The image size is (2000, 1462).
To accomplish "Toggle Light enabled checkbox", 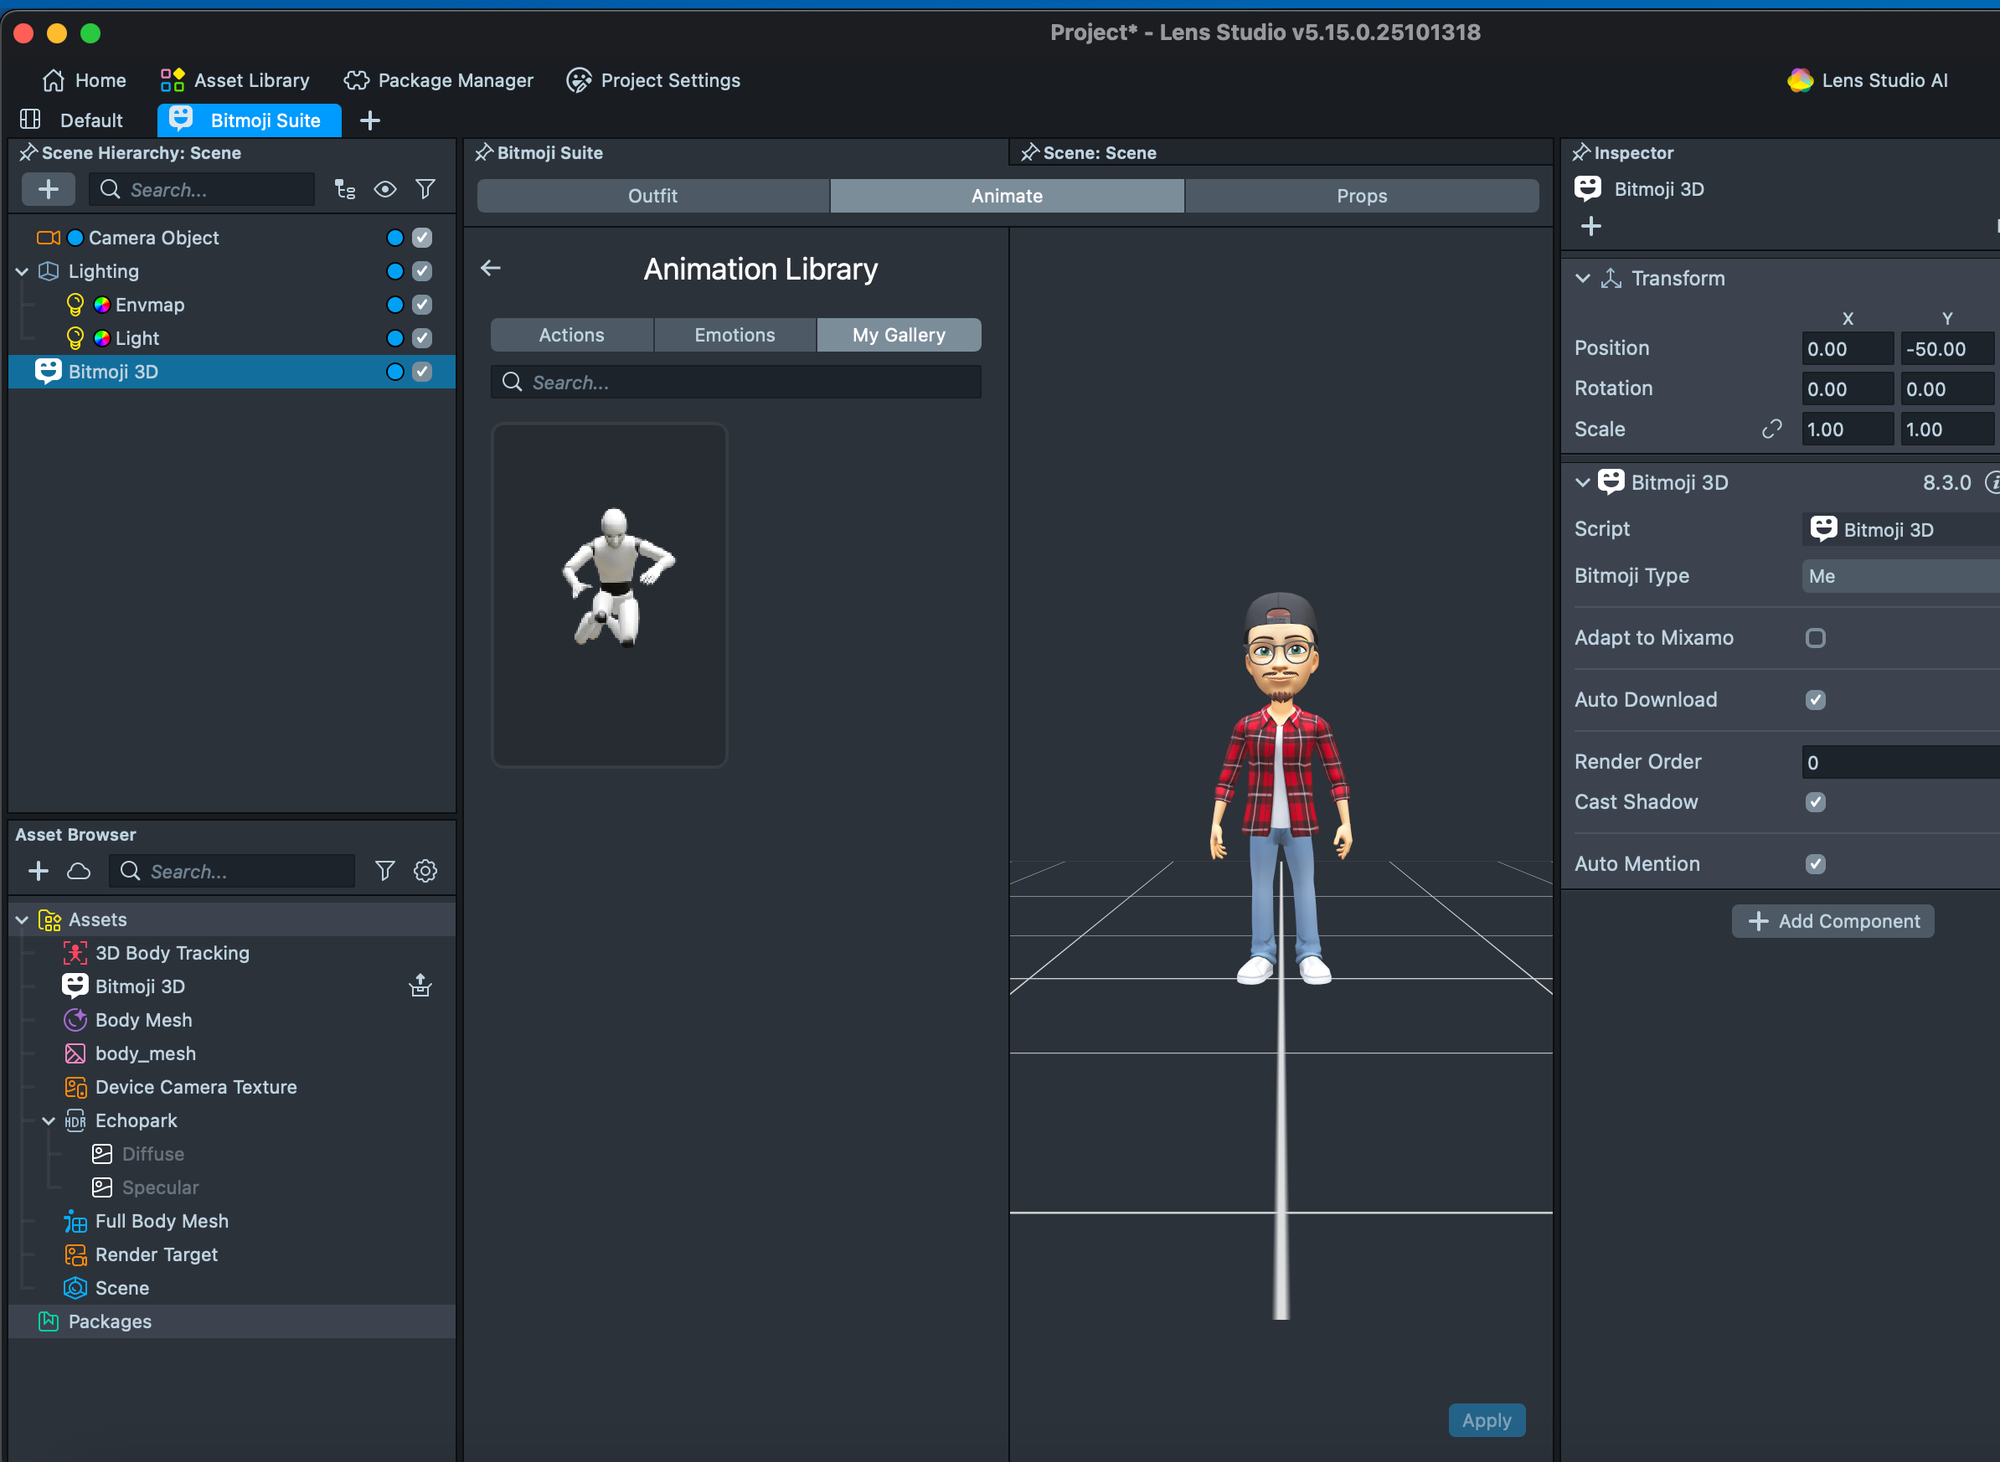I will point(422,338).
